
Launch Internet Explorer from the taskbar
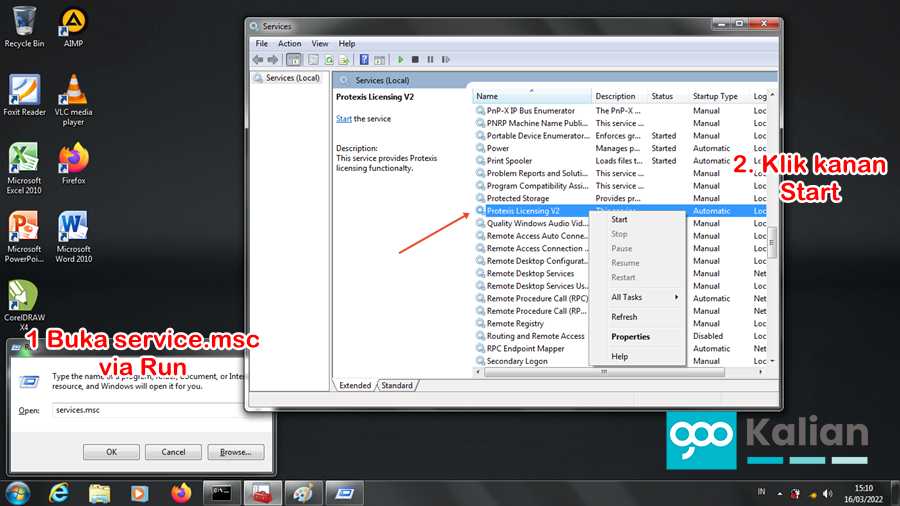coord(58,492)
